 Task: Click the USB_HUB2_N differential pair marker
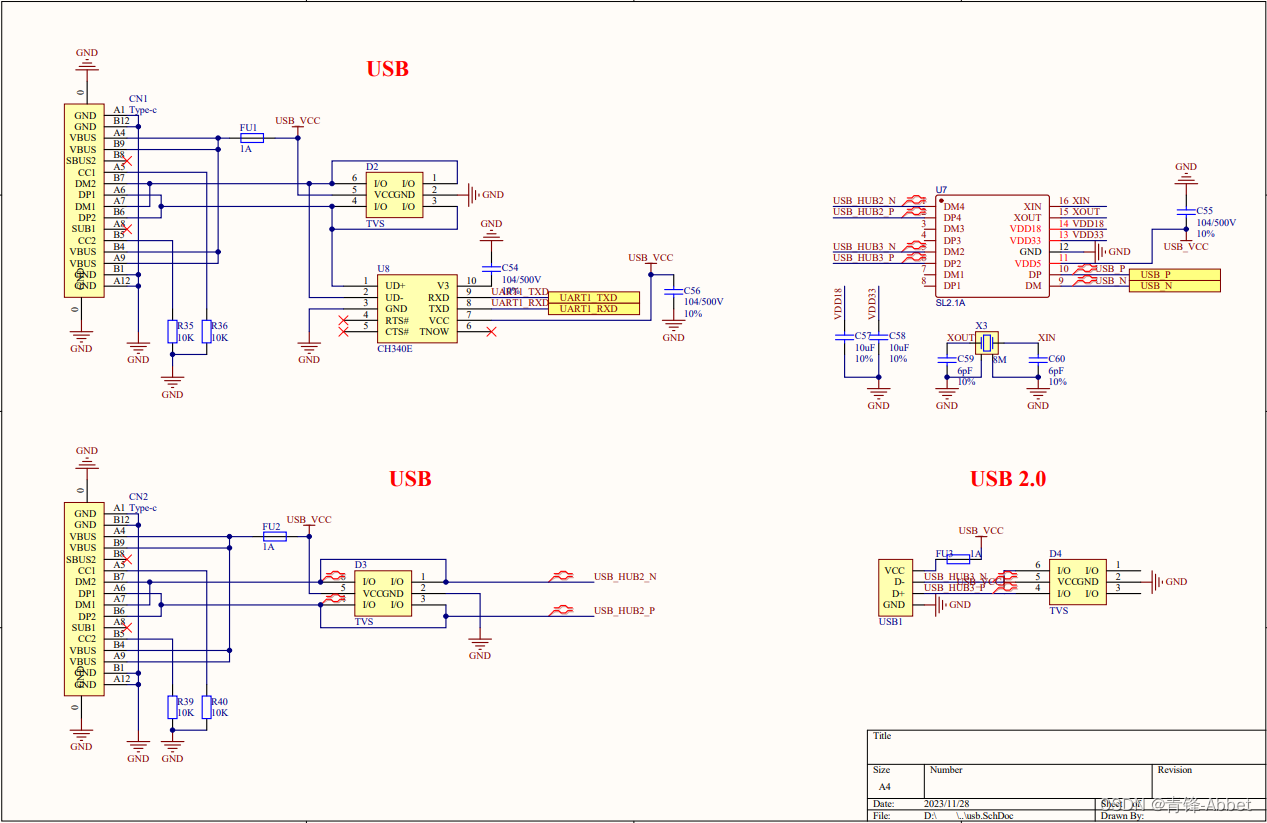pyautogui.click(x=563, y=576)
